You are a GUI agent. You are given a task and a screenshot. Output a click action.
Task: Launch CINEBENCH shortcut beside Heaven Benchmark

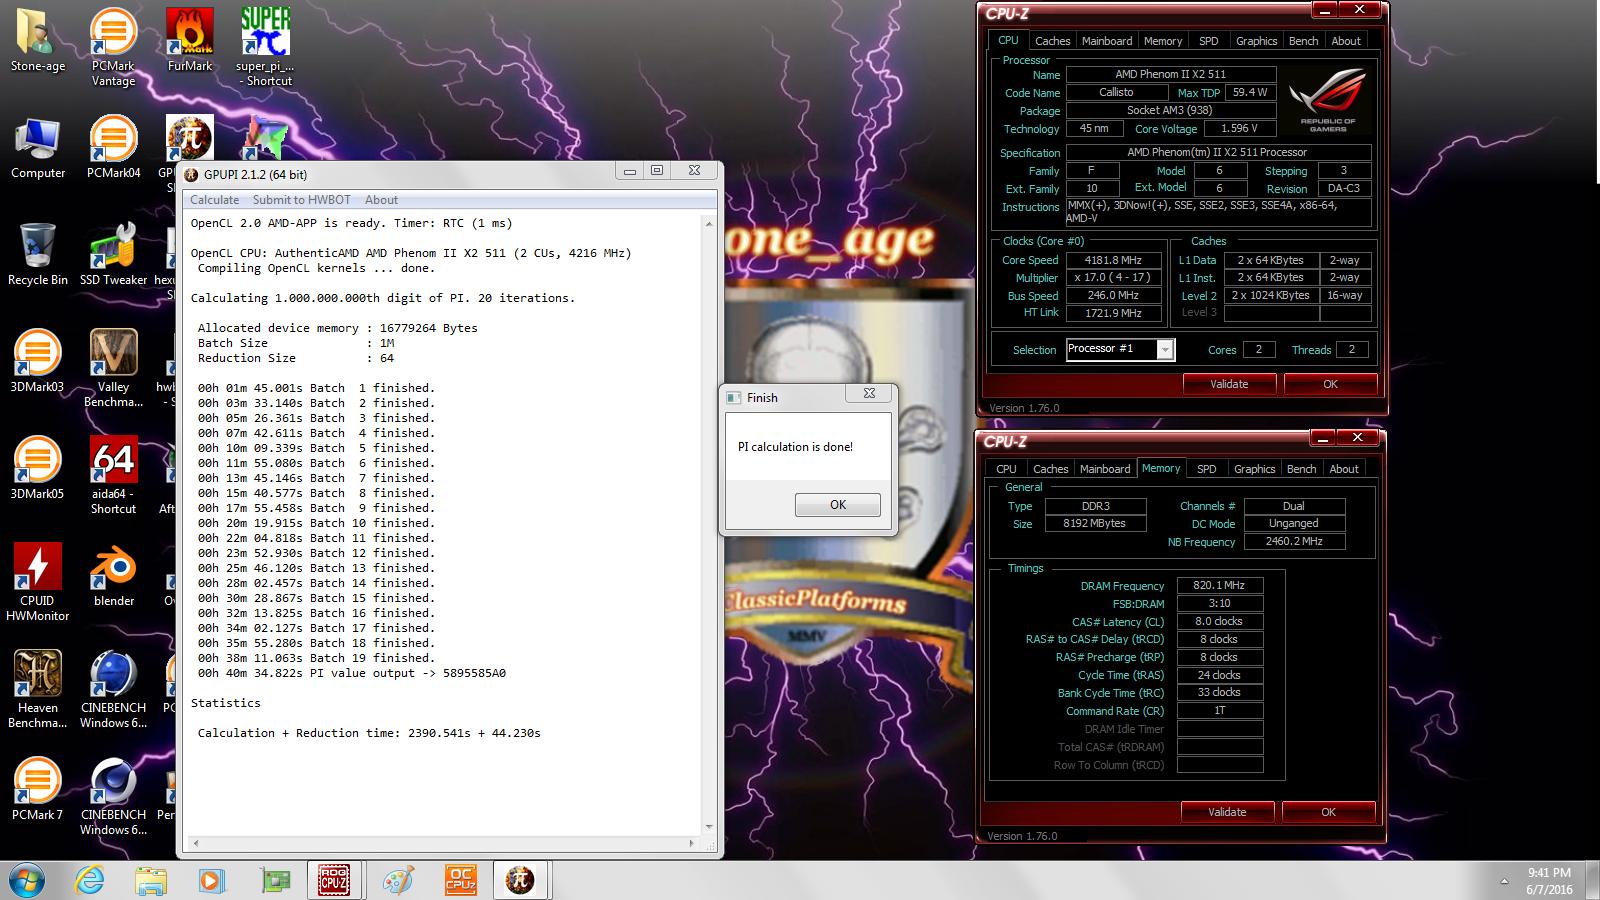pos(113,690)
